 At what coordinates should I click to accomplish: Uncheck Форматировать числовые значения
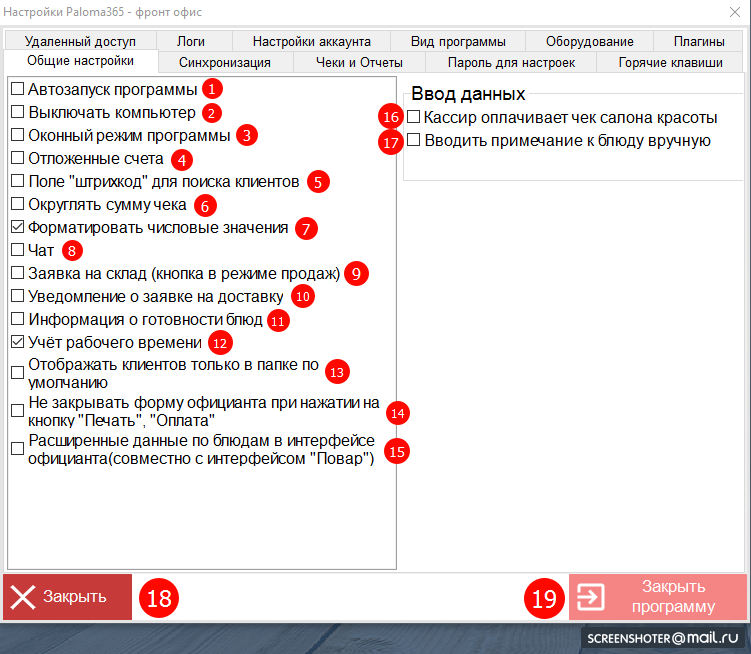[x=18, y=227]
